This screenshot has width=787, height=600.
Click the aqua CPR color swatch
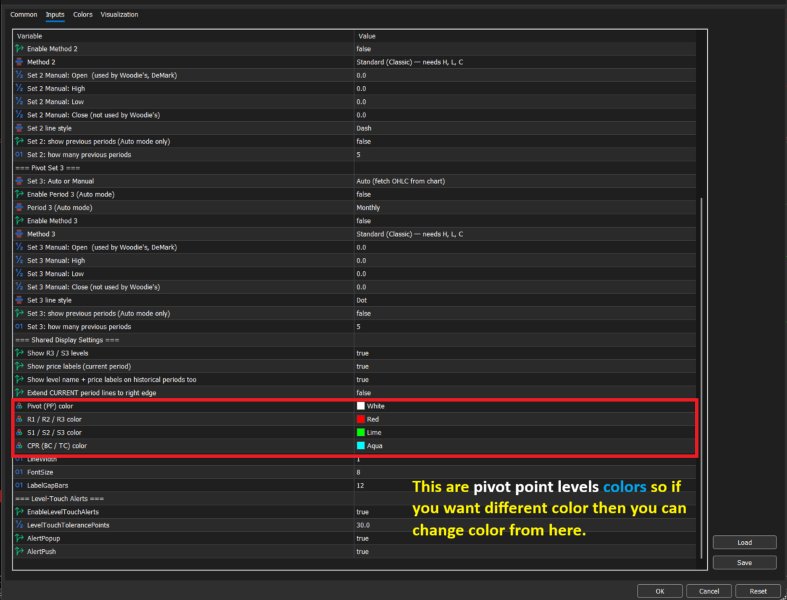[x=360, y=445]
